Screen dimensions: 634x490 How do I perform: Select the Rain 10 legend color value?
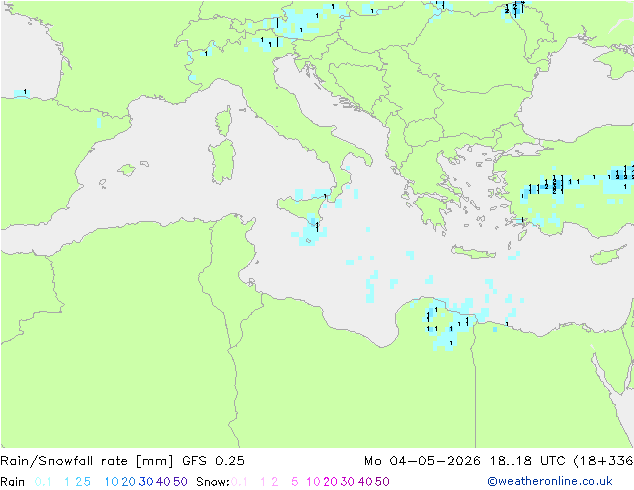[x=111, y=482]
